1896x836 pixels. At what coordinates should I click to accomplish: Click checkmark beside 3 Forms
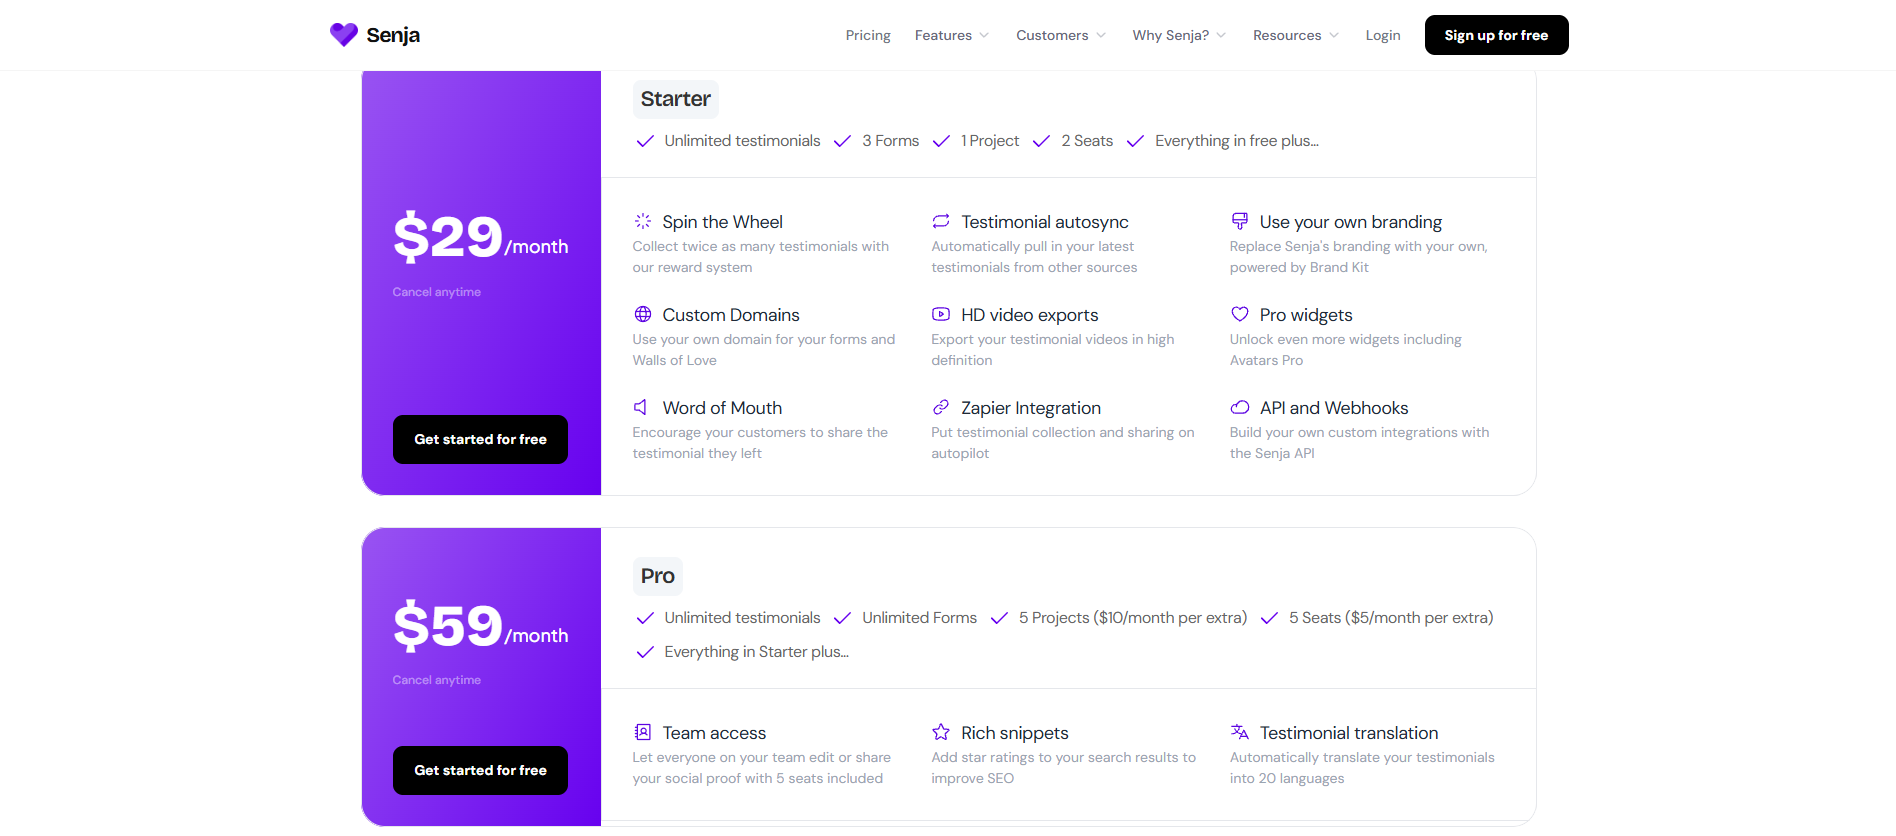click(843, 141)
